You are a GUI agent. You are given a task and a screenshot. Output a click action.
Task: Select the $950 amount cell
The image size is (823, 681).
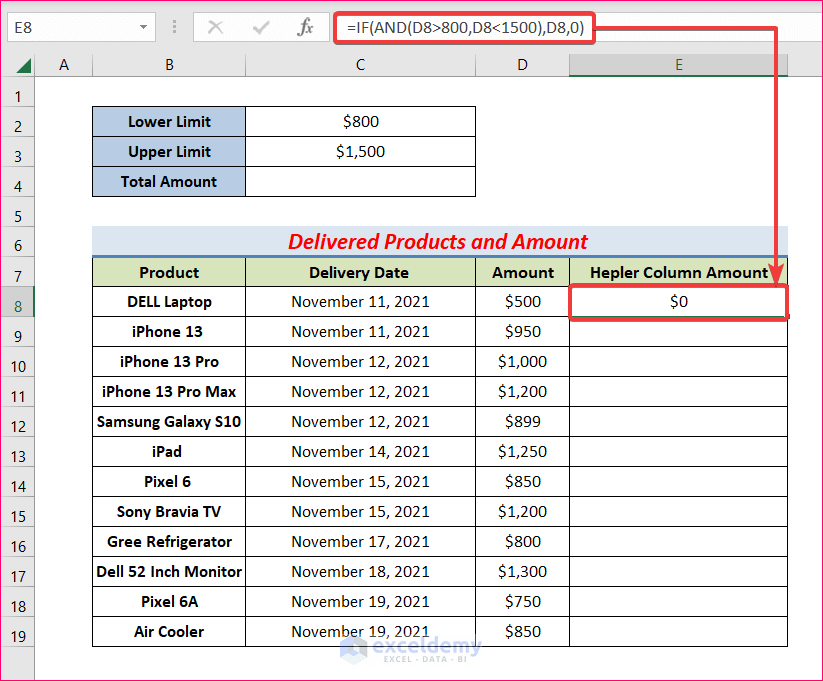(x=522, y=331)
